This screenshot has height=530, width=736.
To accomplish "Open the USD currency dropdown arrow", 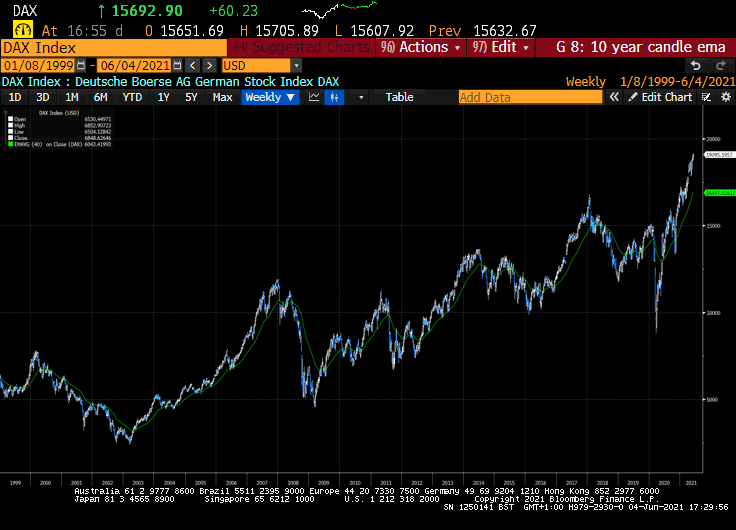I will point(296,65).
